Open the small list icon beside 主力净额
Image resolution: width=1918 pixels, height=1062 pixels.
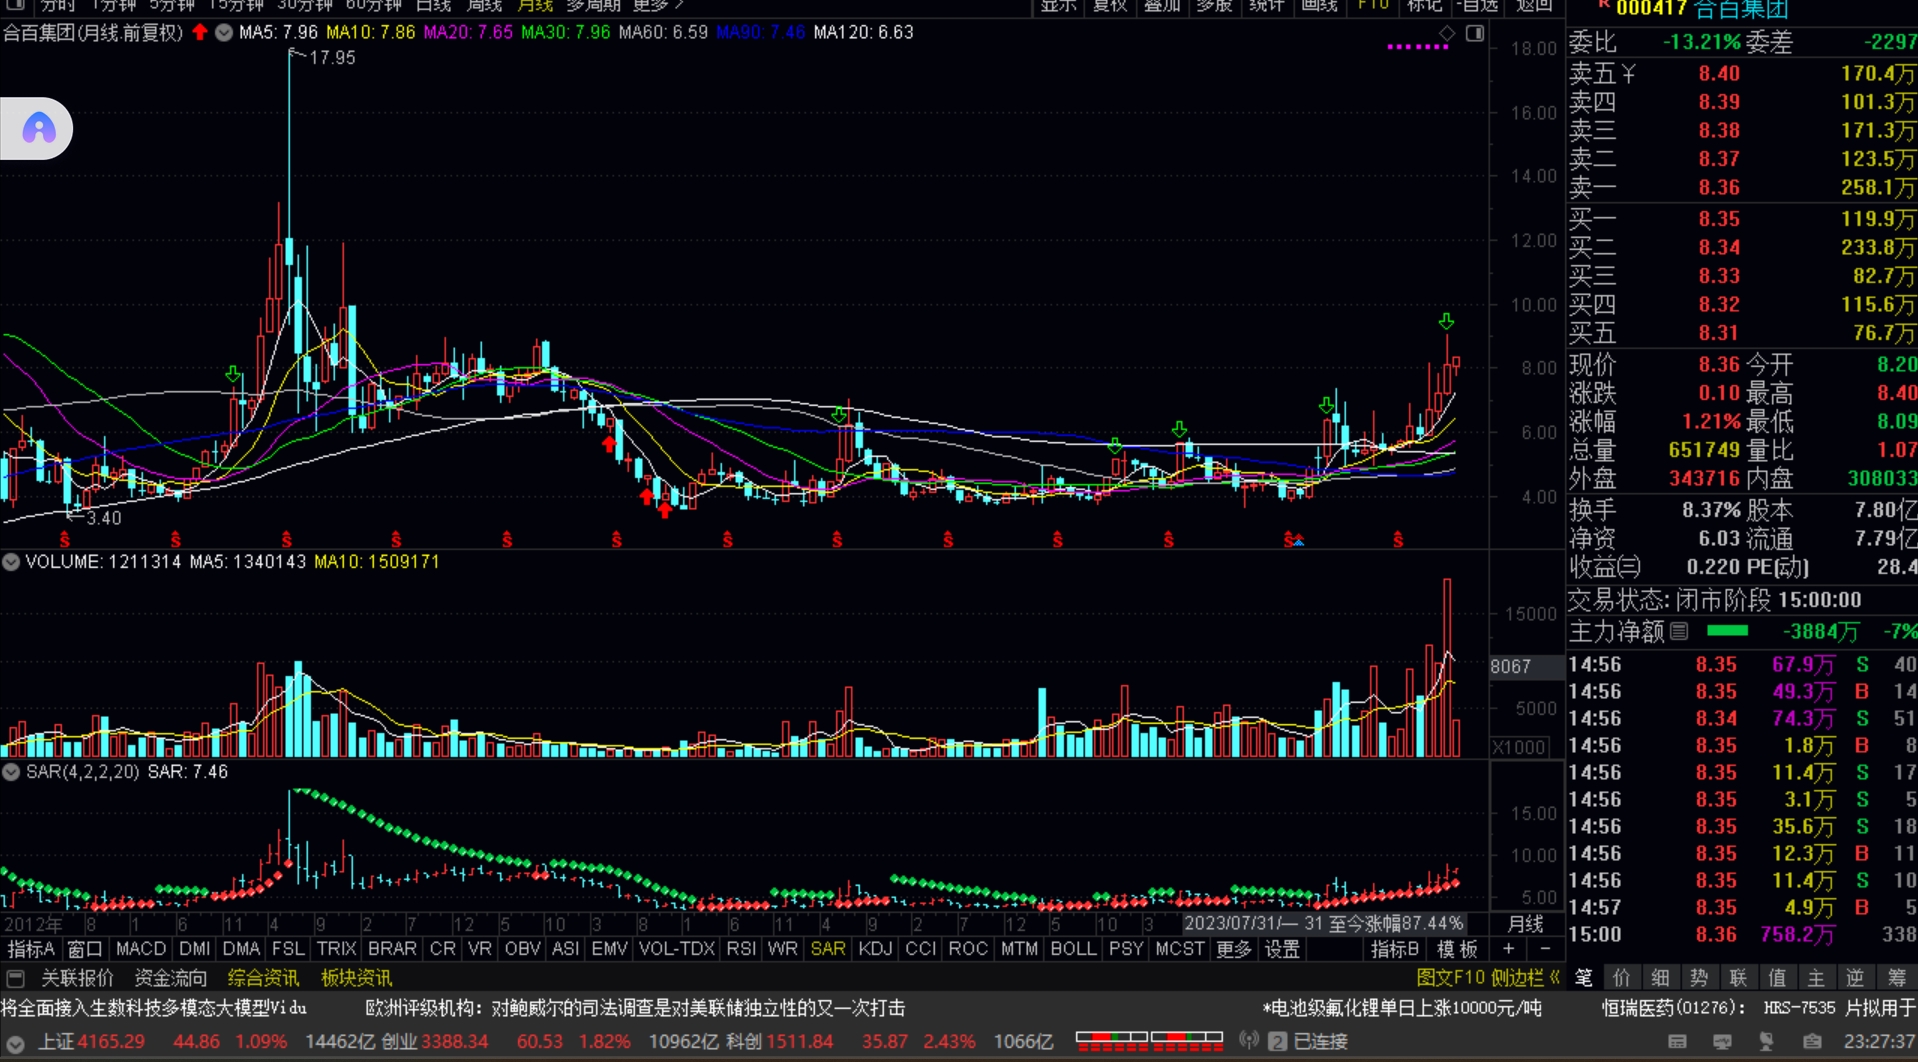[x=1679, y=631]
